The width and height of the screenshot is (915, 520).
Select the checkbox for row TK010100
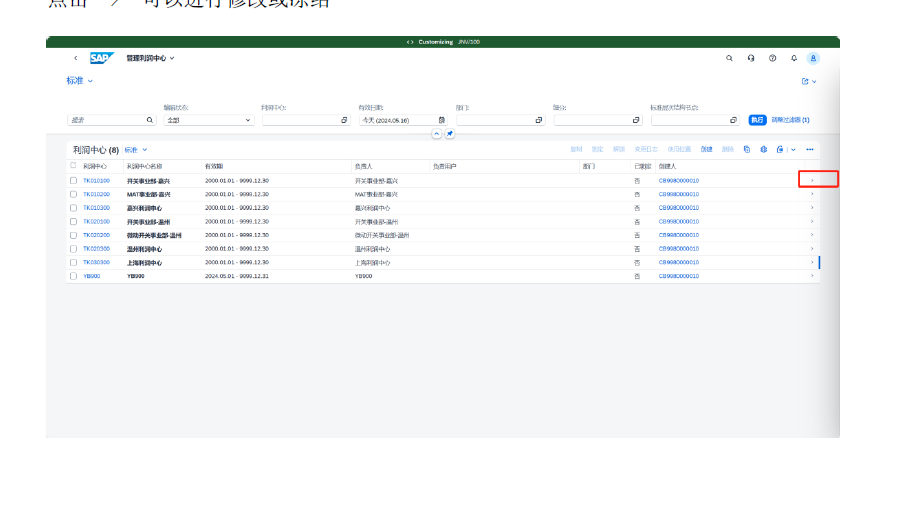coord(73,180)
